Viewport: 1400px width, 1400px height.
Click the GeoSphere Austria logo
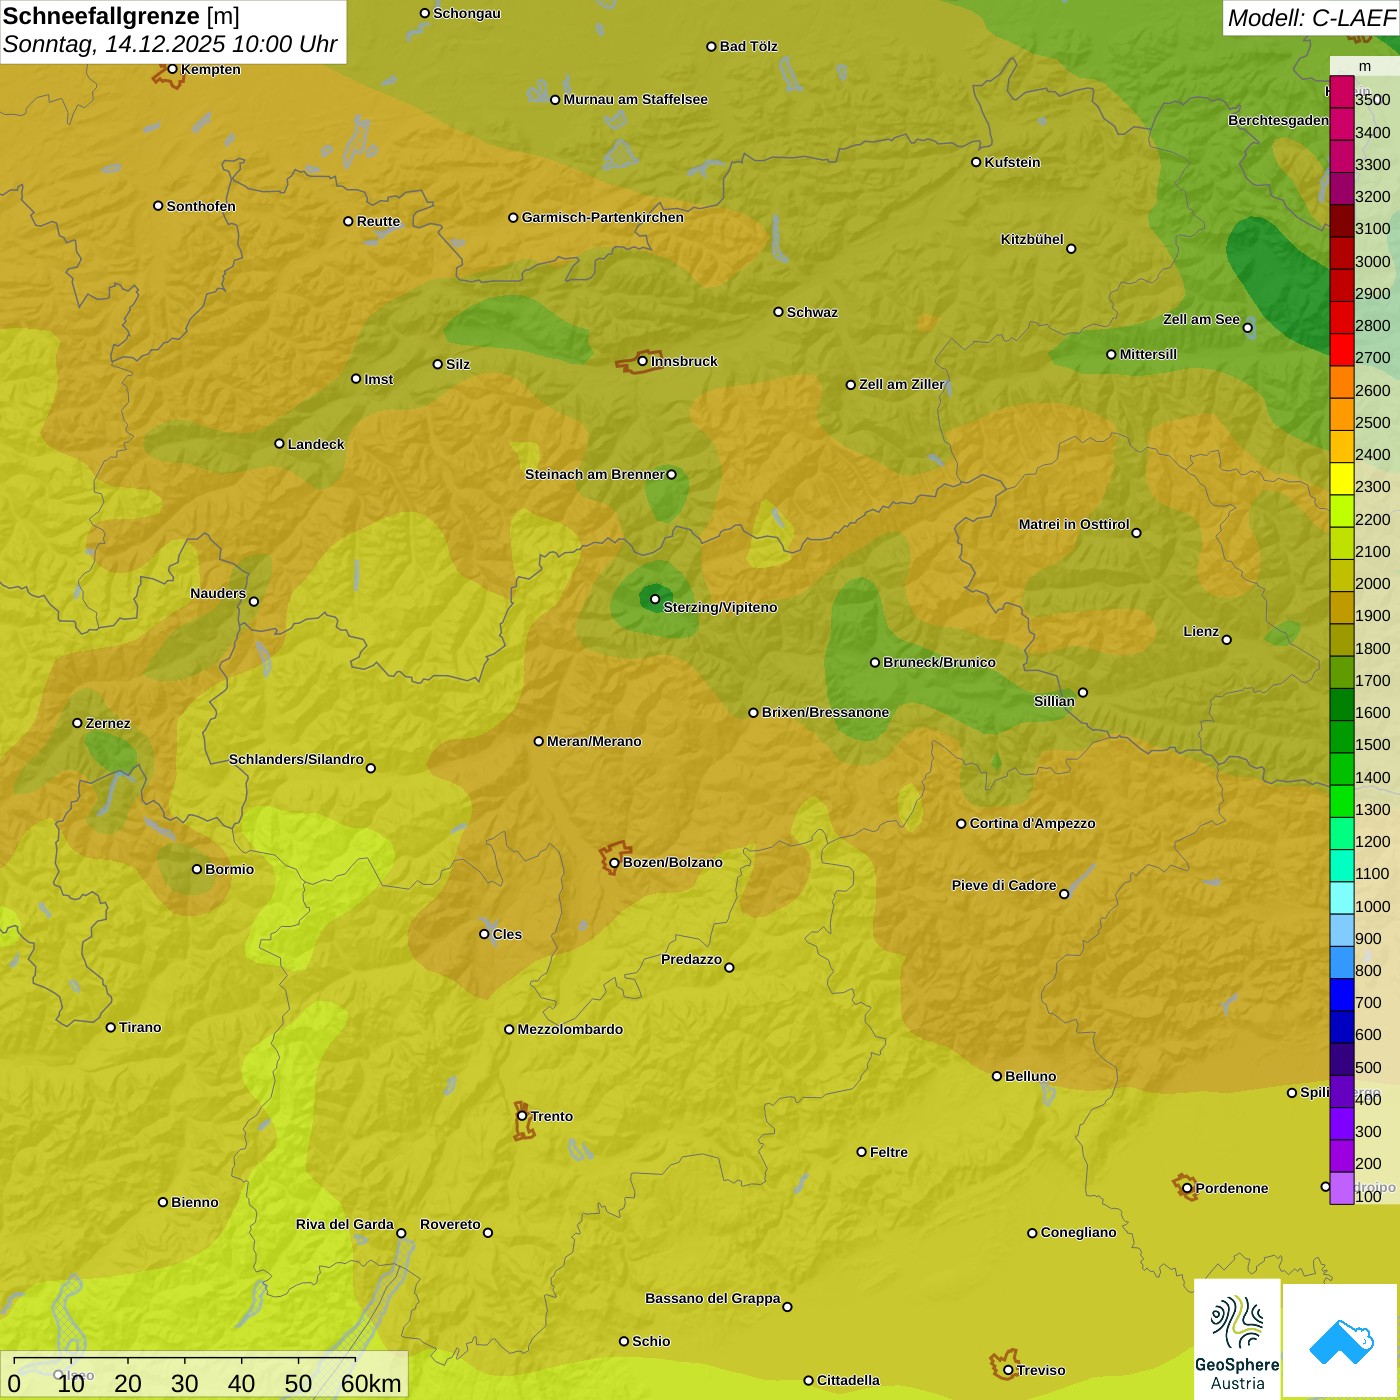[x=1237, y=1339]
